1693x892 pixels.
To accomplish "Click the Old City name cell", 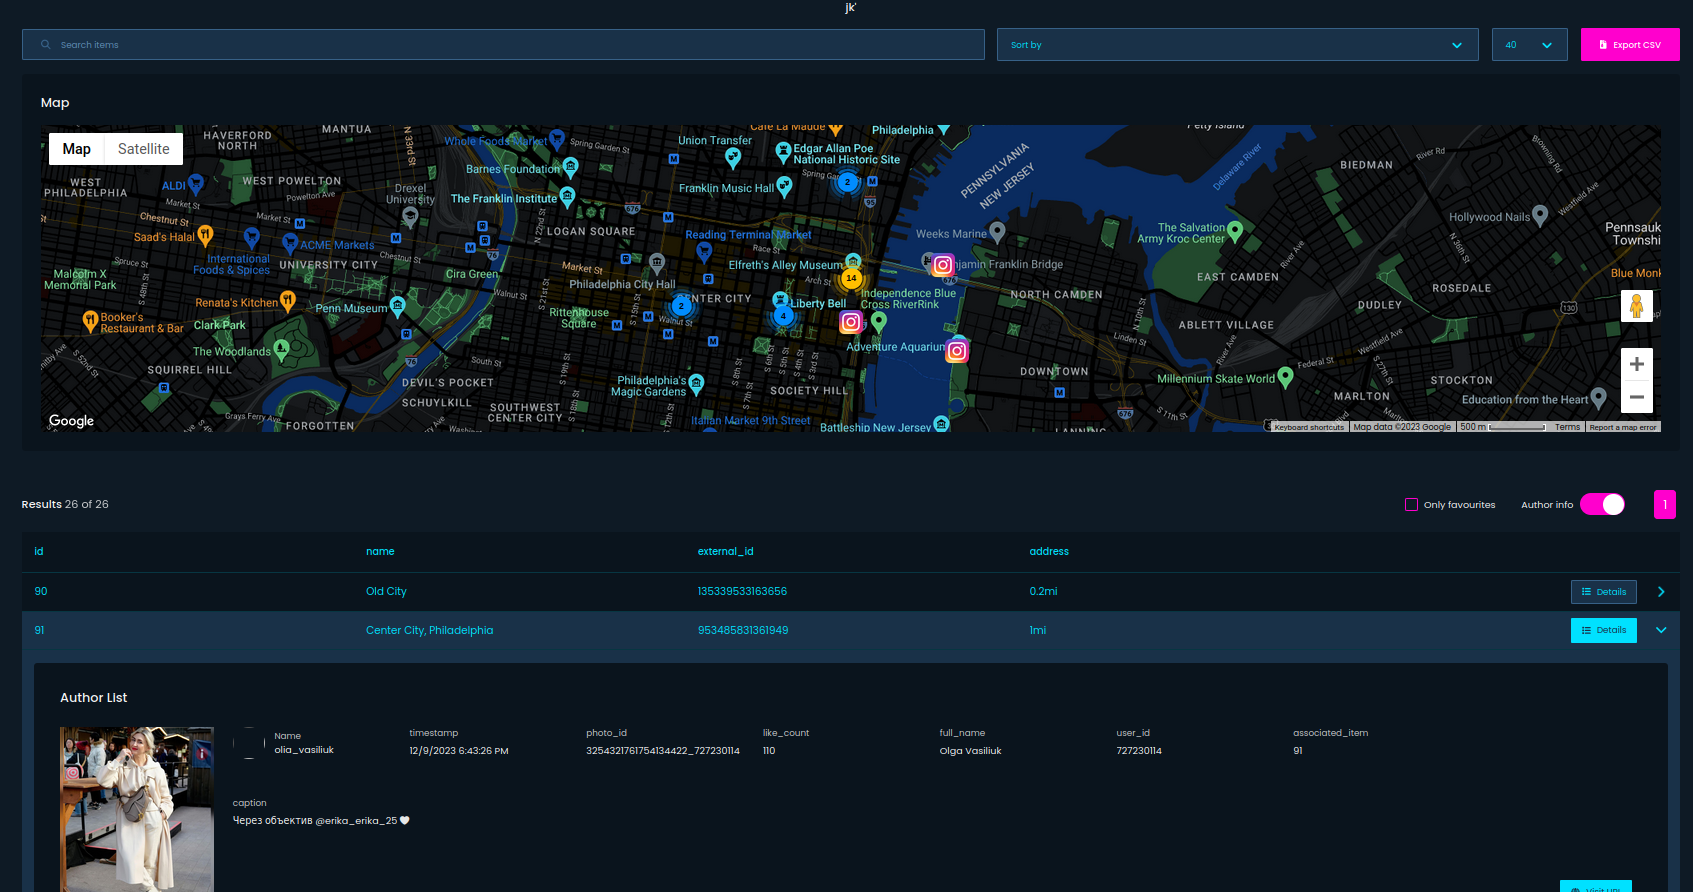I will click(x=386, y=592).
